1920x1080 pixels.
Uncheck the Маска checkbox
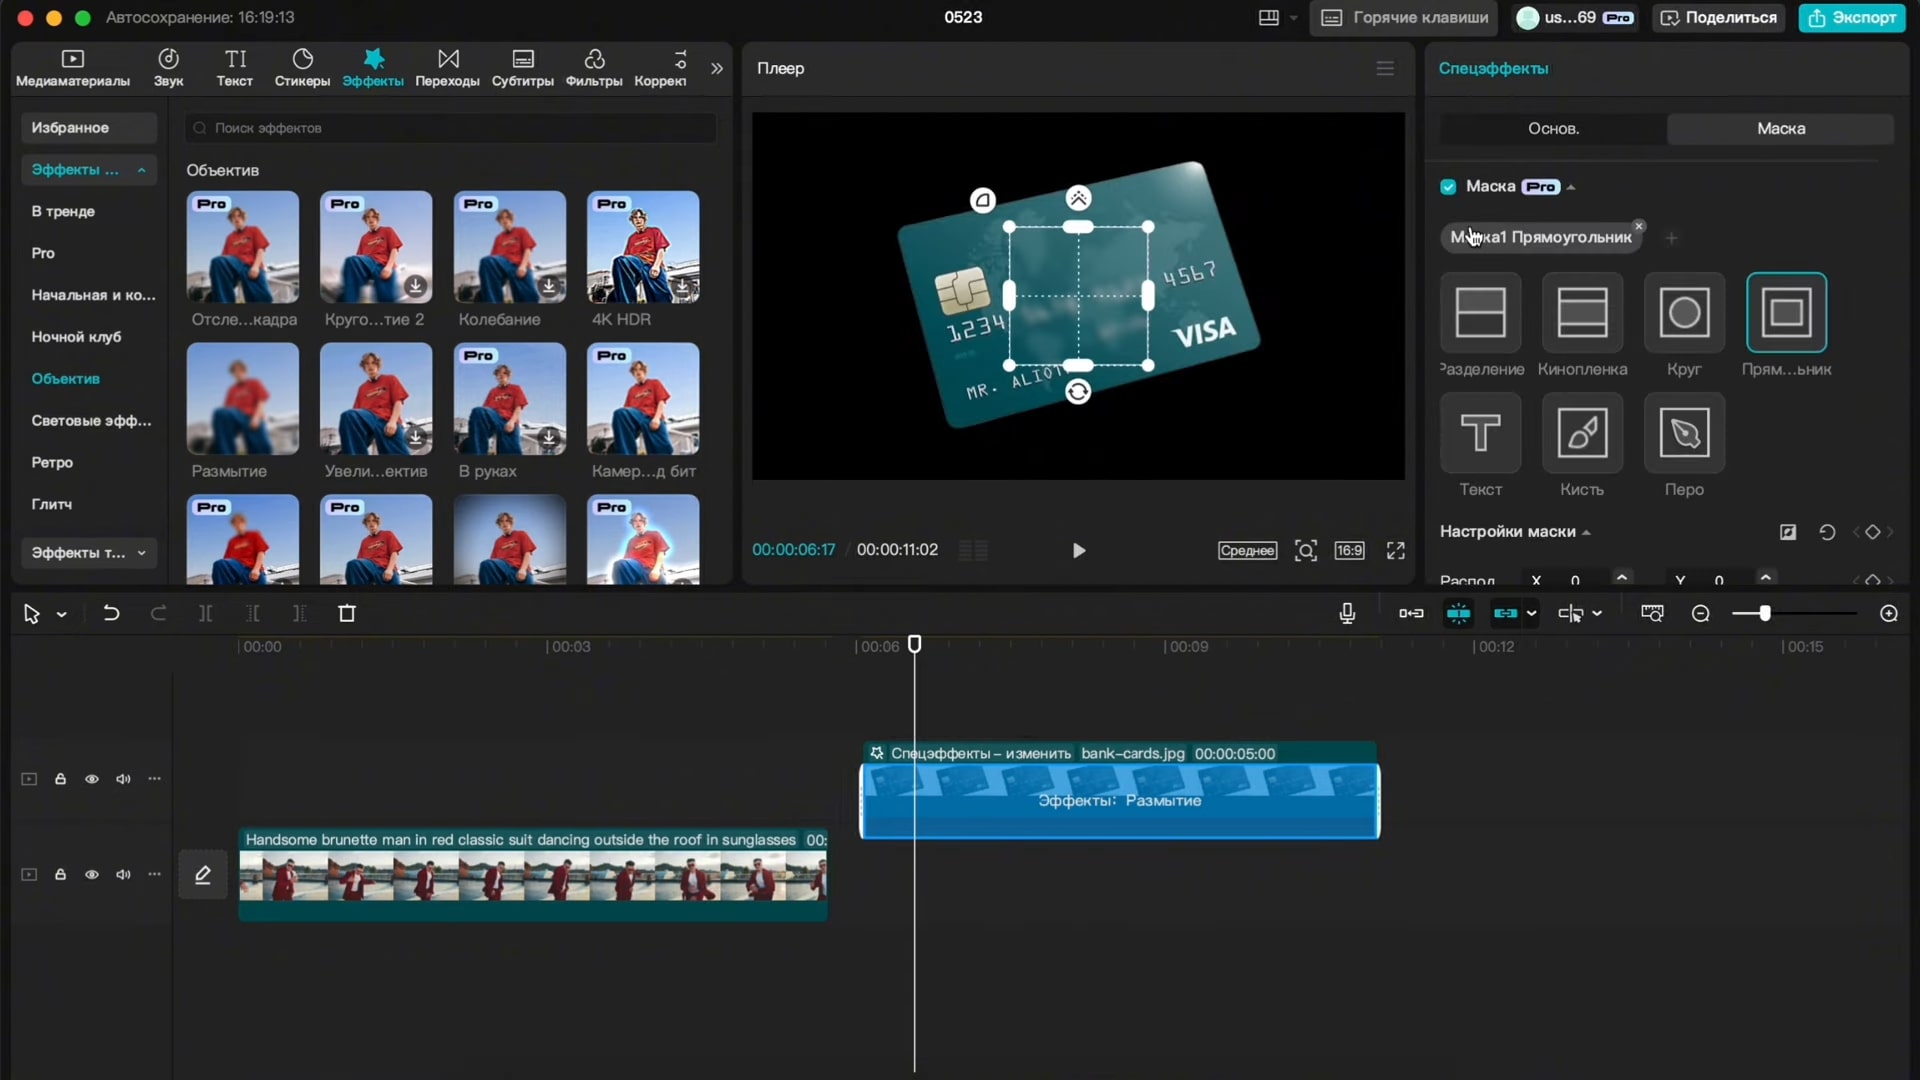pyautogui.click(x=1448, y=187)
